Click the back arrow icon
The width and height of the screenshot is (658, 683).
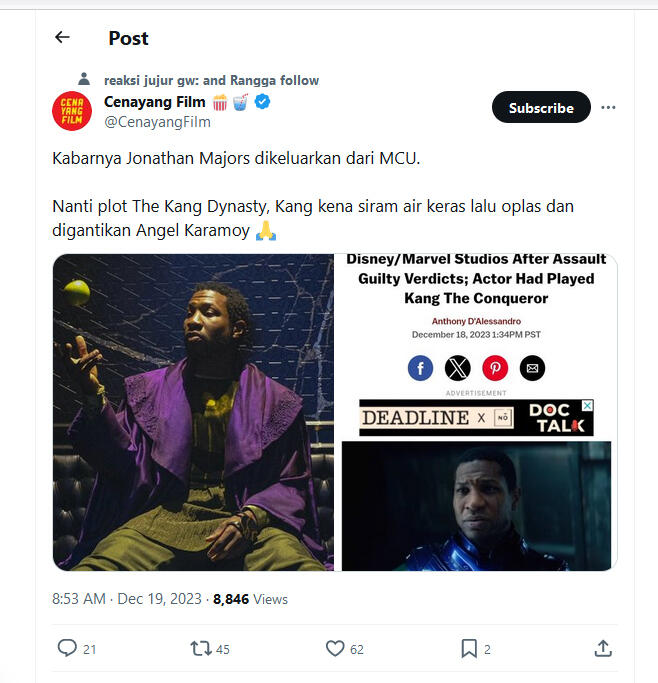(x=62, y=37)
